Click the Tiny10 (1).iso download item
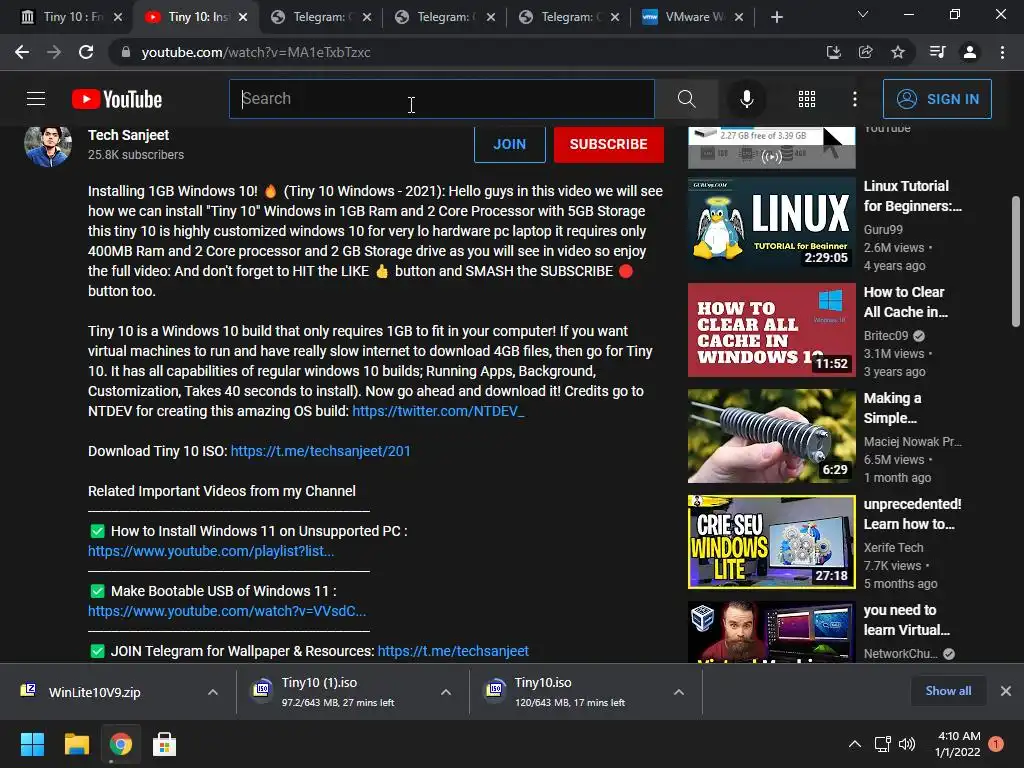Viewport: 1024px width, 768px height. (339, 692)
